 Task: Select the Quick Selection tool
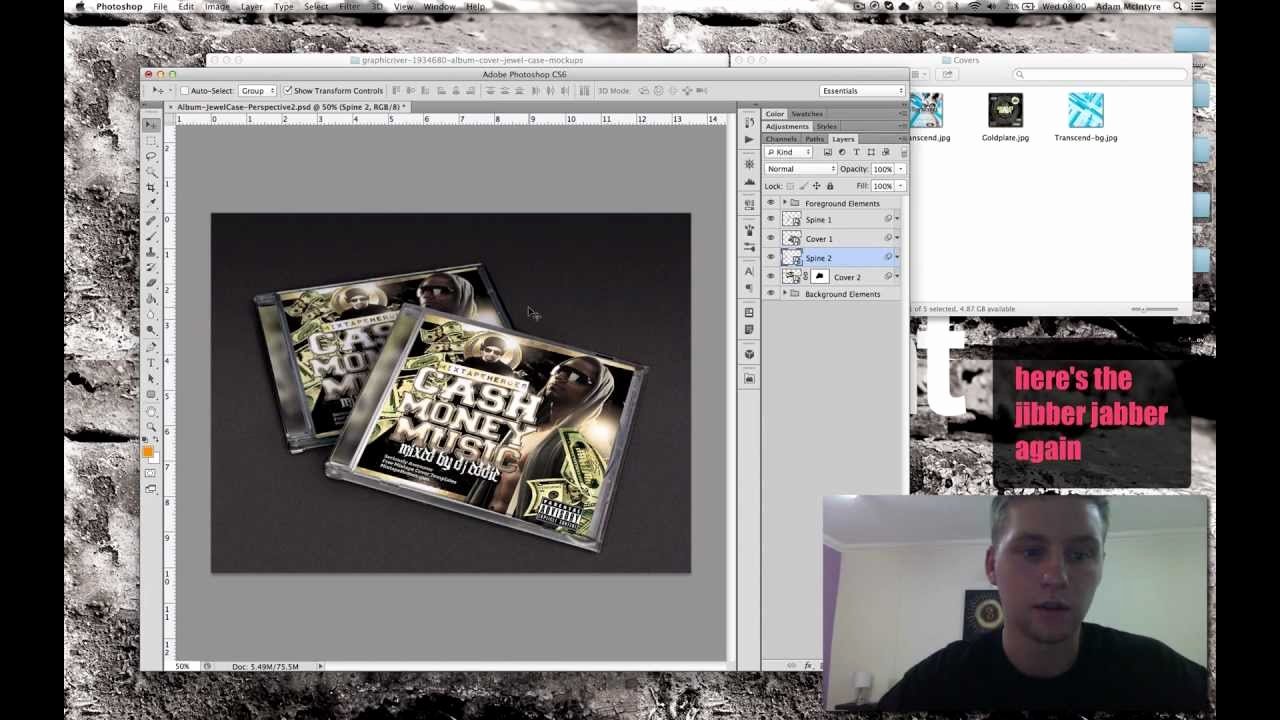pos(151,172)
